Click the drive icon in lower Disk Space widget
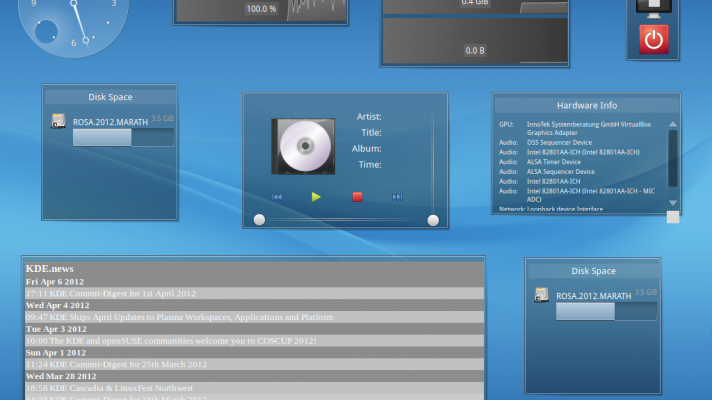 [x=541, y=295]
